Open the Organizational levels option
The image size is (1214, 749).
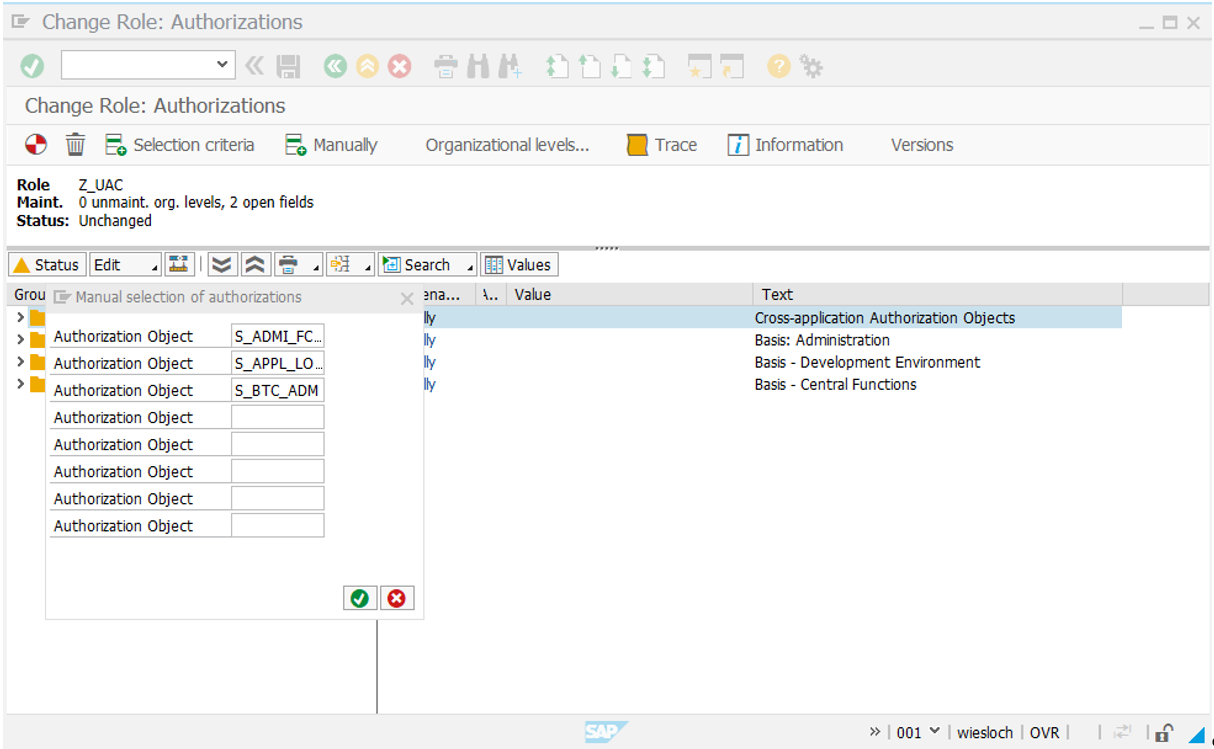click(507, 145)
